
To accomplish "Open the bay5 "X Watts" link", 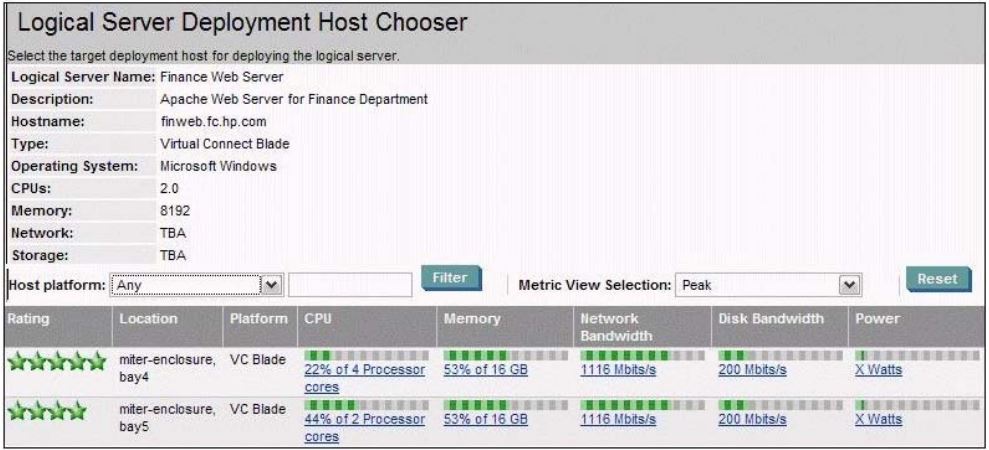I will click(x=879, y=419).
